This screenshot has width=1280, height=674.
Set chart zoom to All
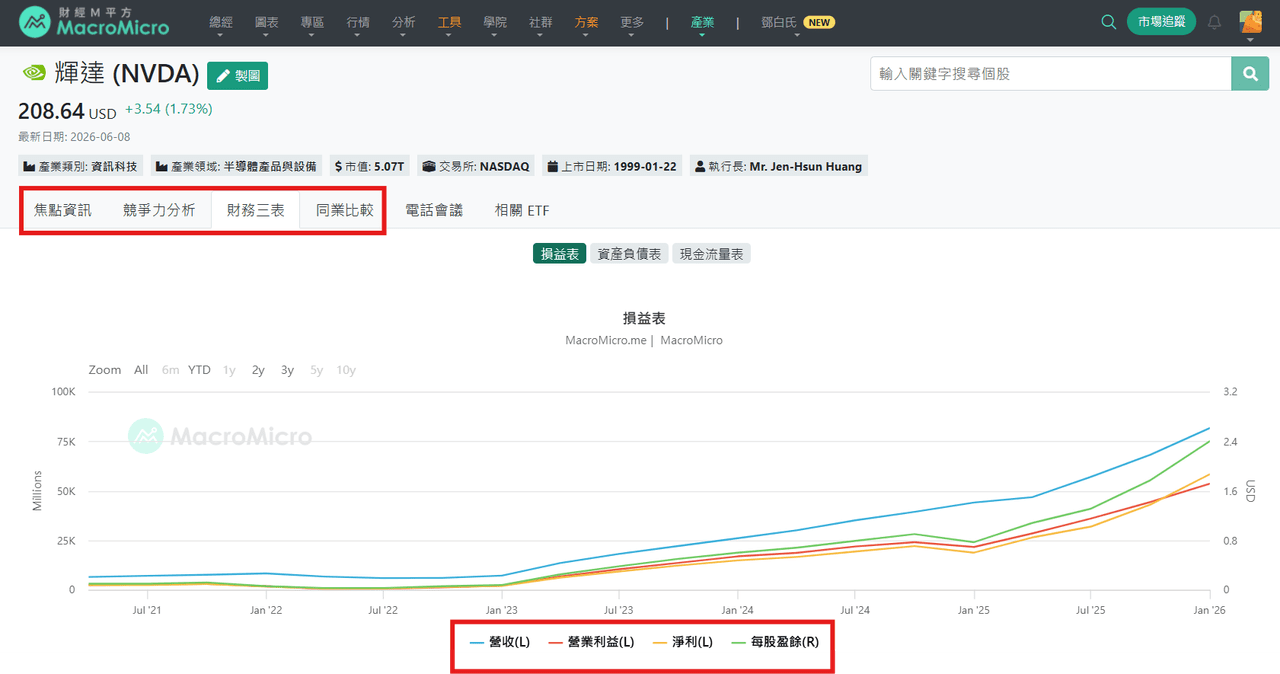(141, 370)
